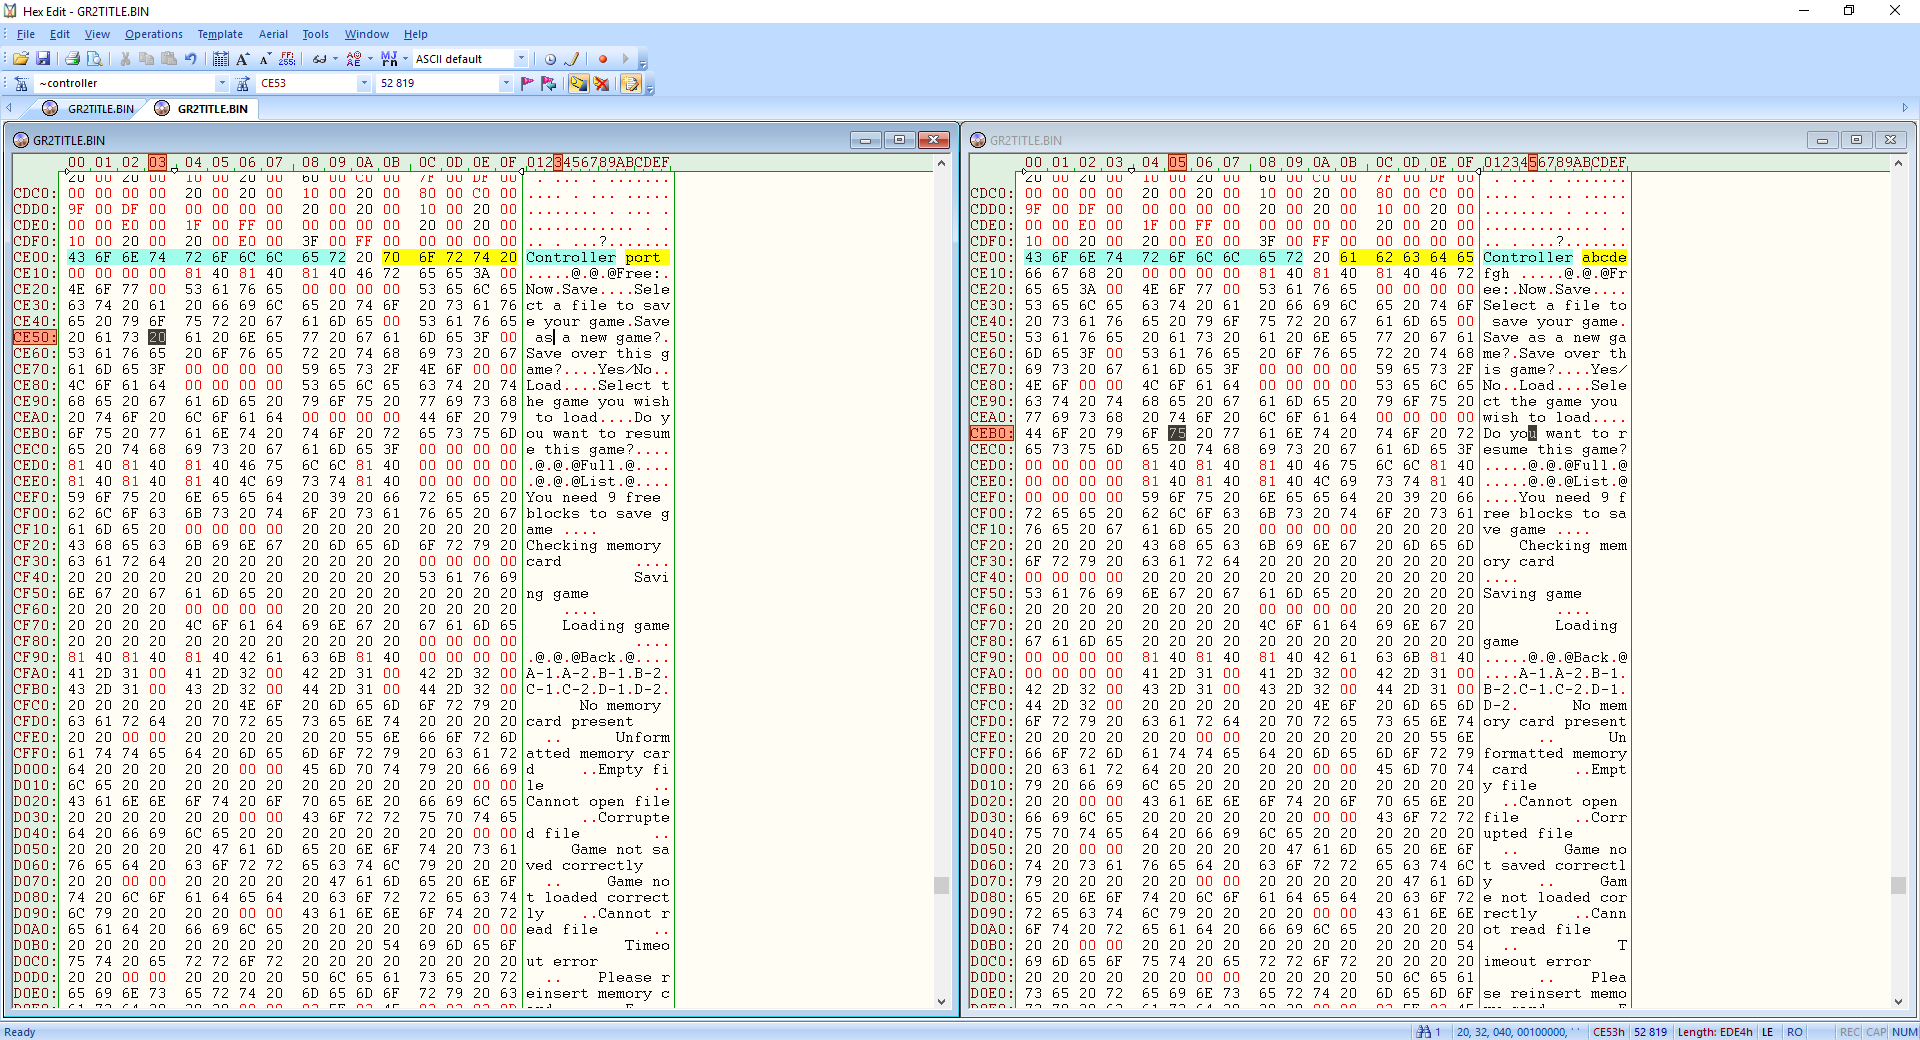Viewport: 1920px width, 1040px height.
Task: Toggle the RO read-only status indicator
Action: point(1795,1032)
